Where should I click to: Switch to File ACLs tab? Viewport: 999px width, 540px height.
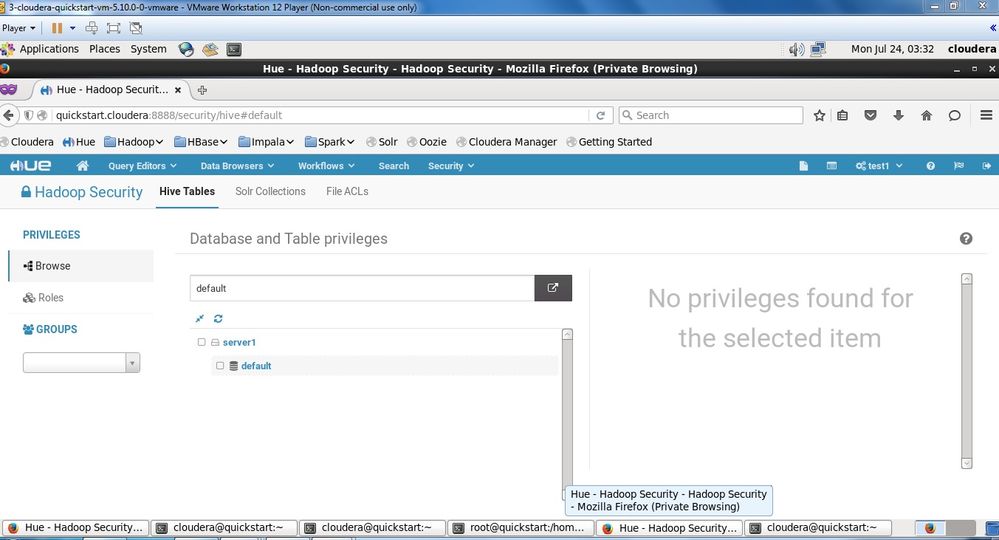347,191
